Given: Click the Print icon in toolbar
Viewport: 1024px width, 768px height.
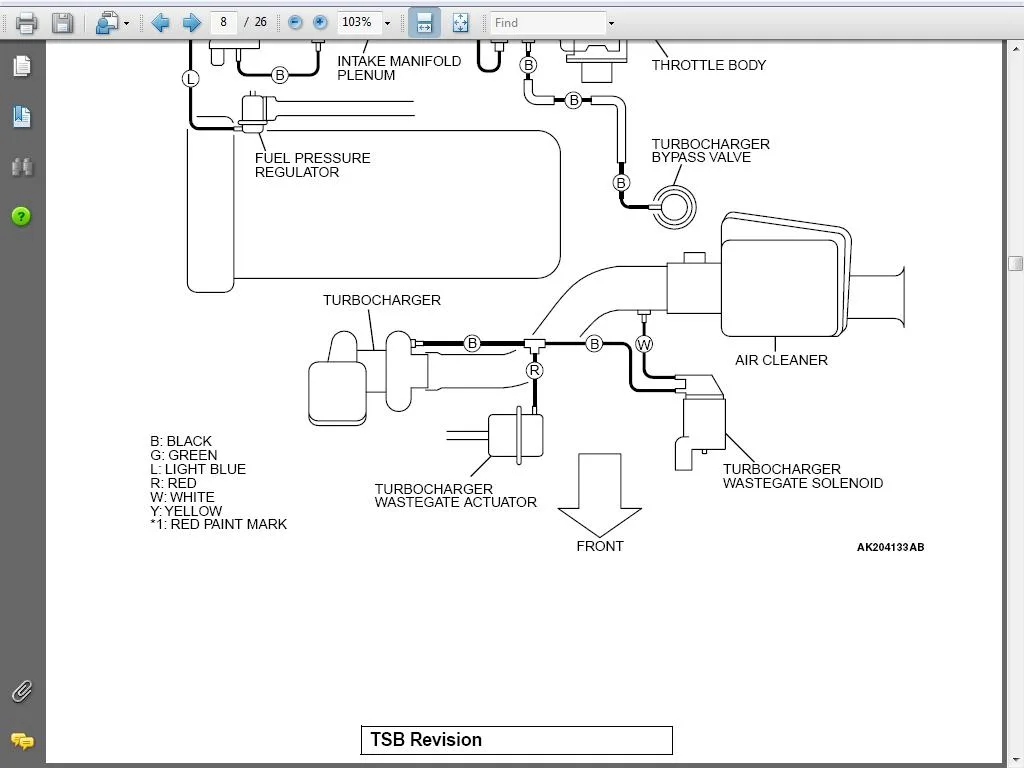Looking at the screenshot, I should coord(26,23).
